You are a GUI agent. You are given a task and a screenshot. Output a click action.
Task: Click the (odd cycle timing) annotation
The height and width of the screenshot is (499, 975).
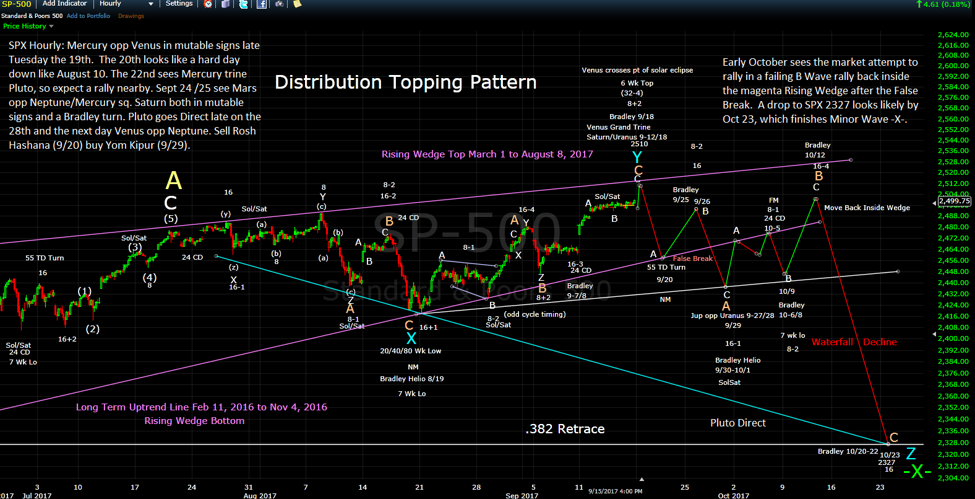coord(535,314)
